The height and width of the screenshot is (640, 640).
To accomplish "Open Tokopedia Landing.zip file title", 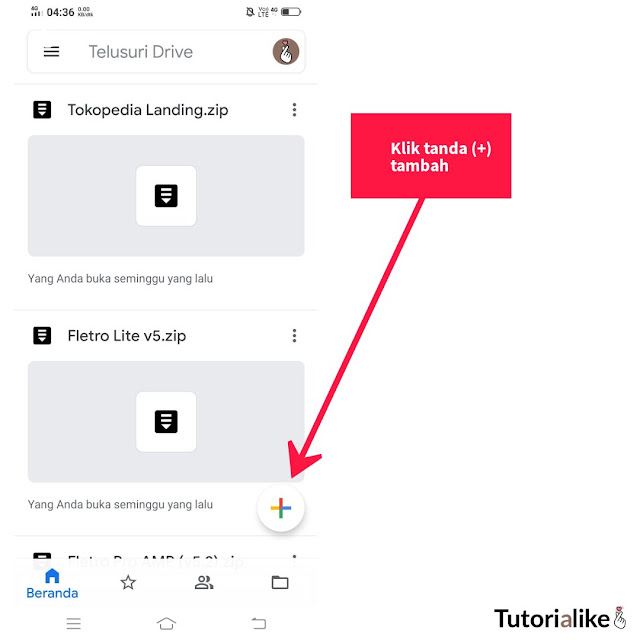I will coord(148,110).
